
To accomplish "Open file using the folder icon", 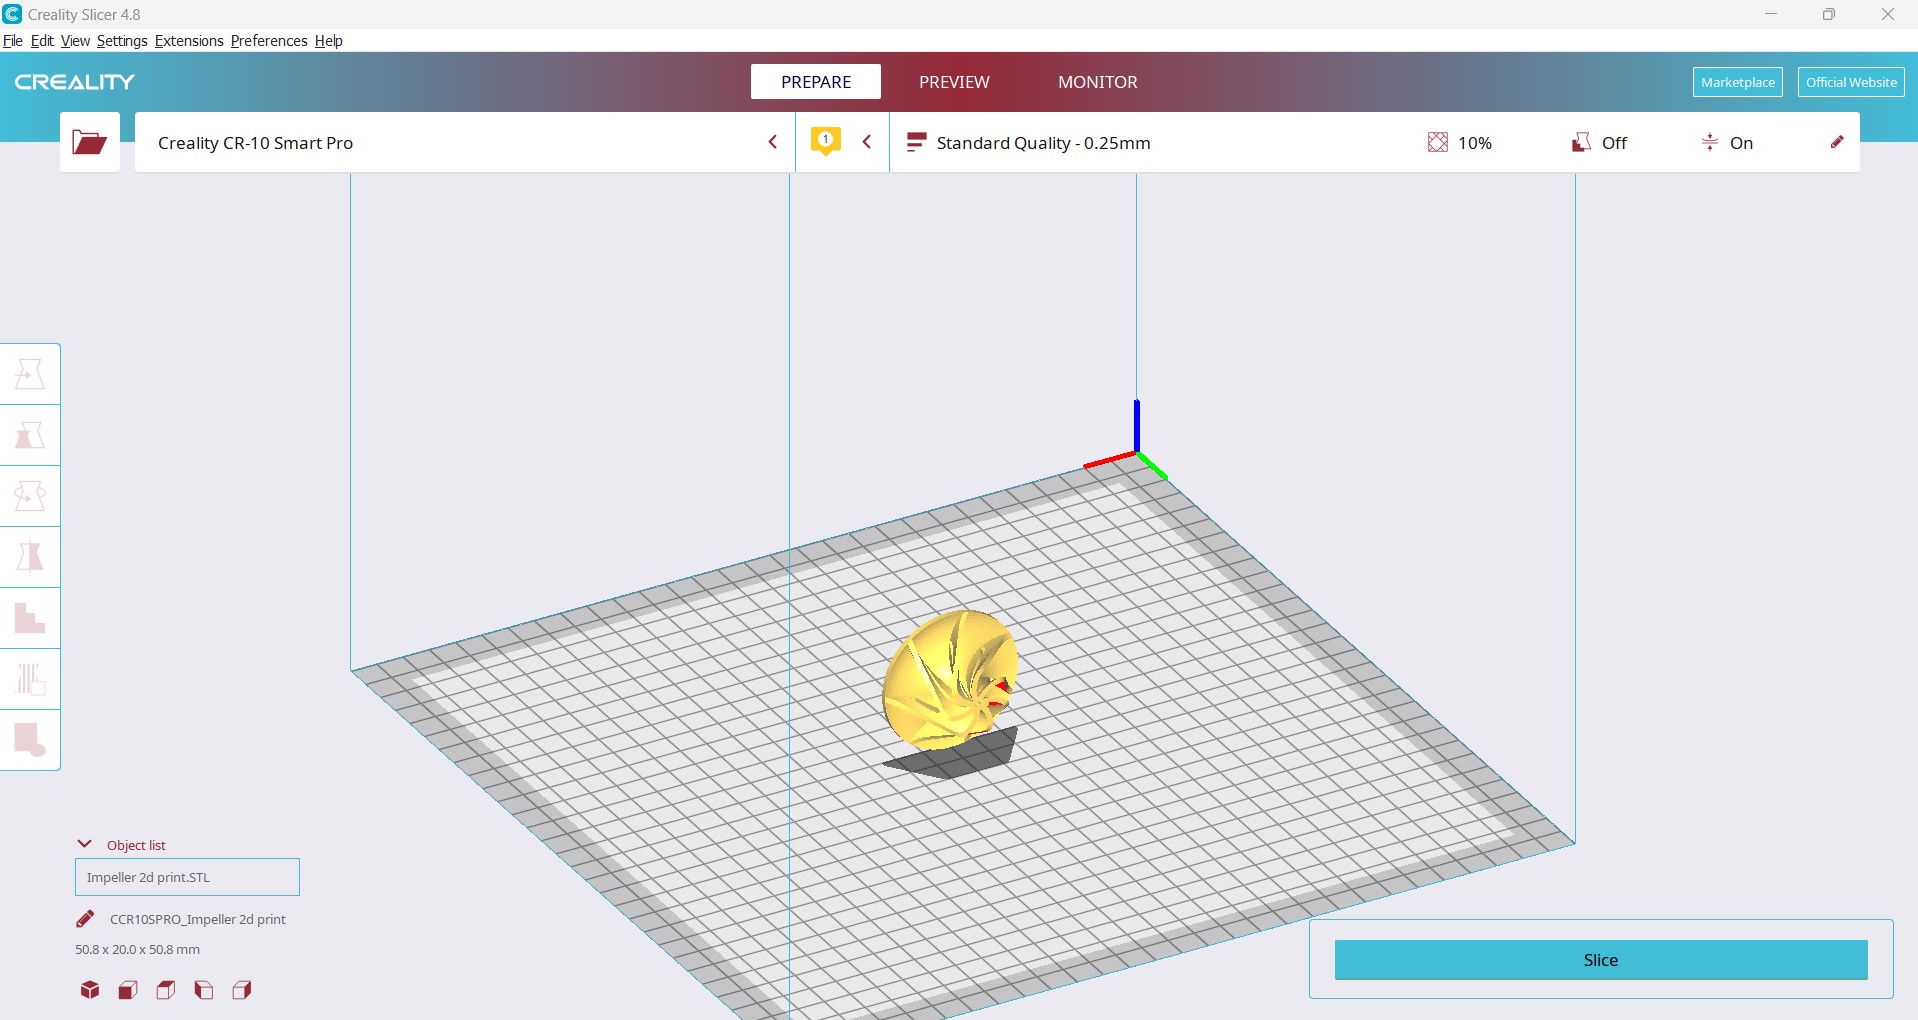I will (x=90, y=142).
